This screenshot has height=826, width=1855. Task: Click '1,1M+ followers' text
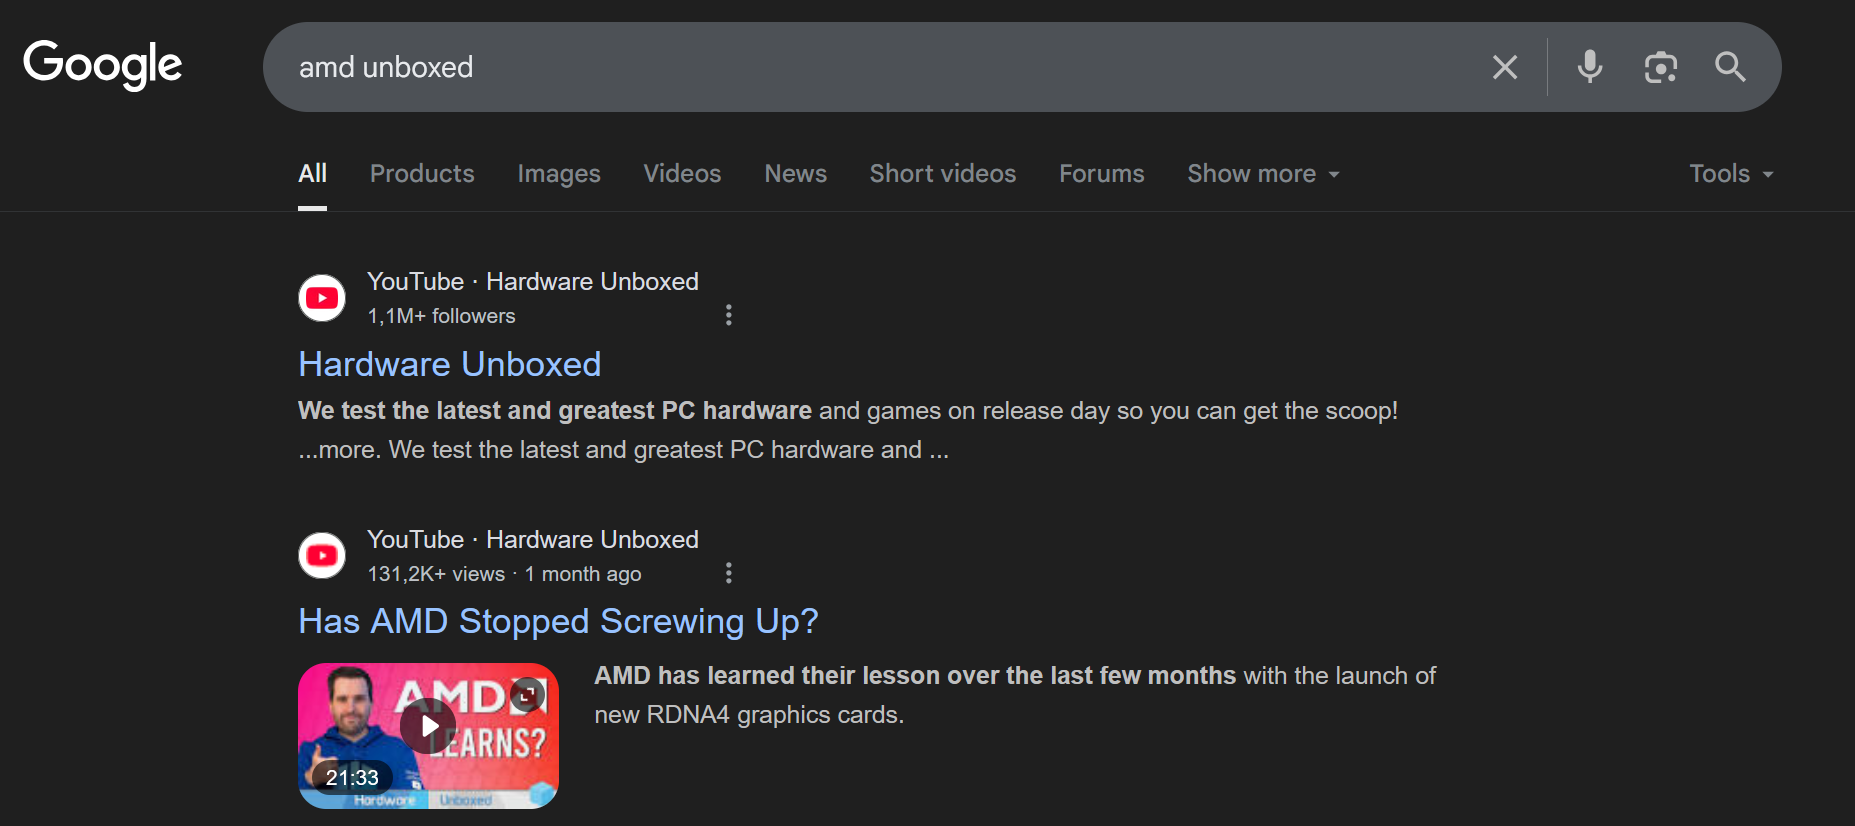[442, 316]
